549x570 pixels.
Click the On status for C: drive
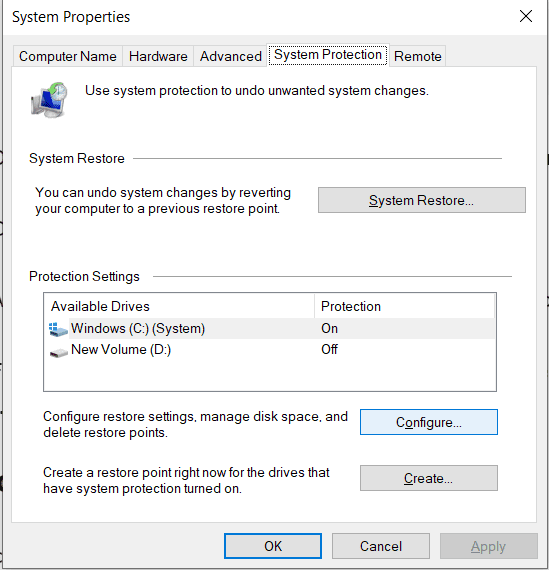(329, 329)
